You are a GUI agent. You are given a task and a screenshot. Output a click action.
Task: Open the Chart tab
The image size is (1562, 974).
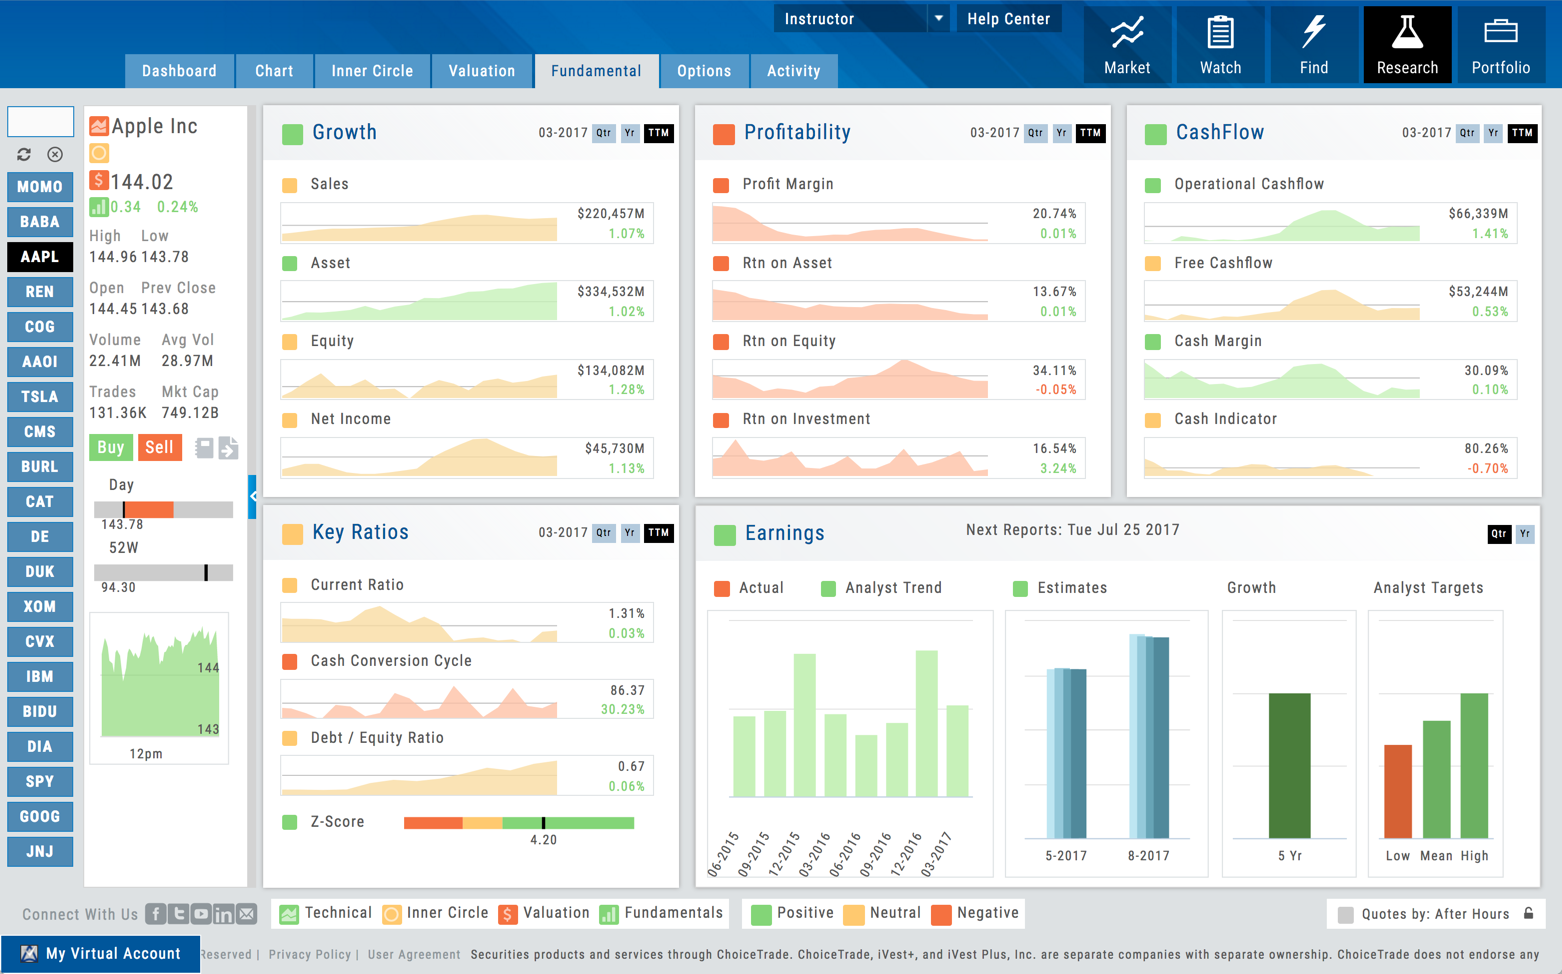click(x=274, y=71)
